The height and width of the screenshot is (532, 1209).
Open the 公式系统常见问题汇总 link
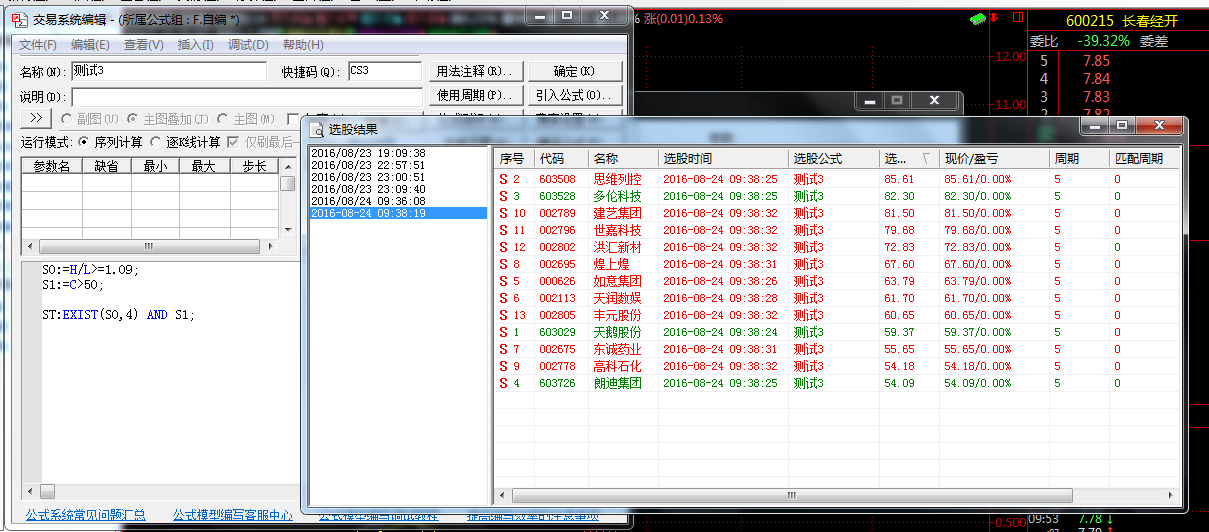click(x=85, y=515)
